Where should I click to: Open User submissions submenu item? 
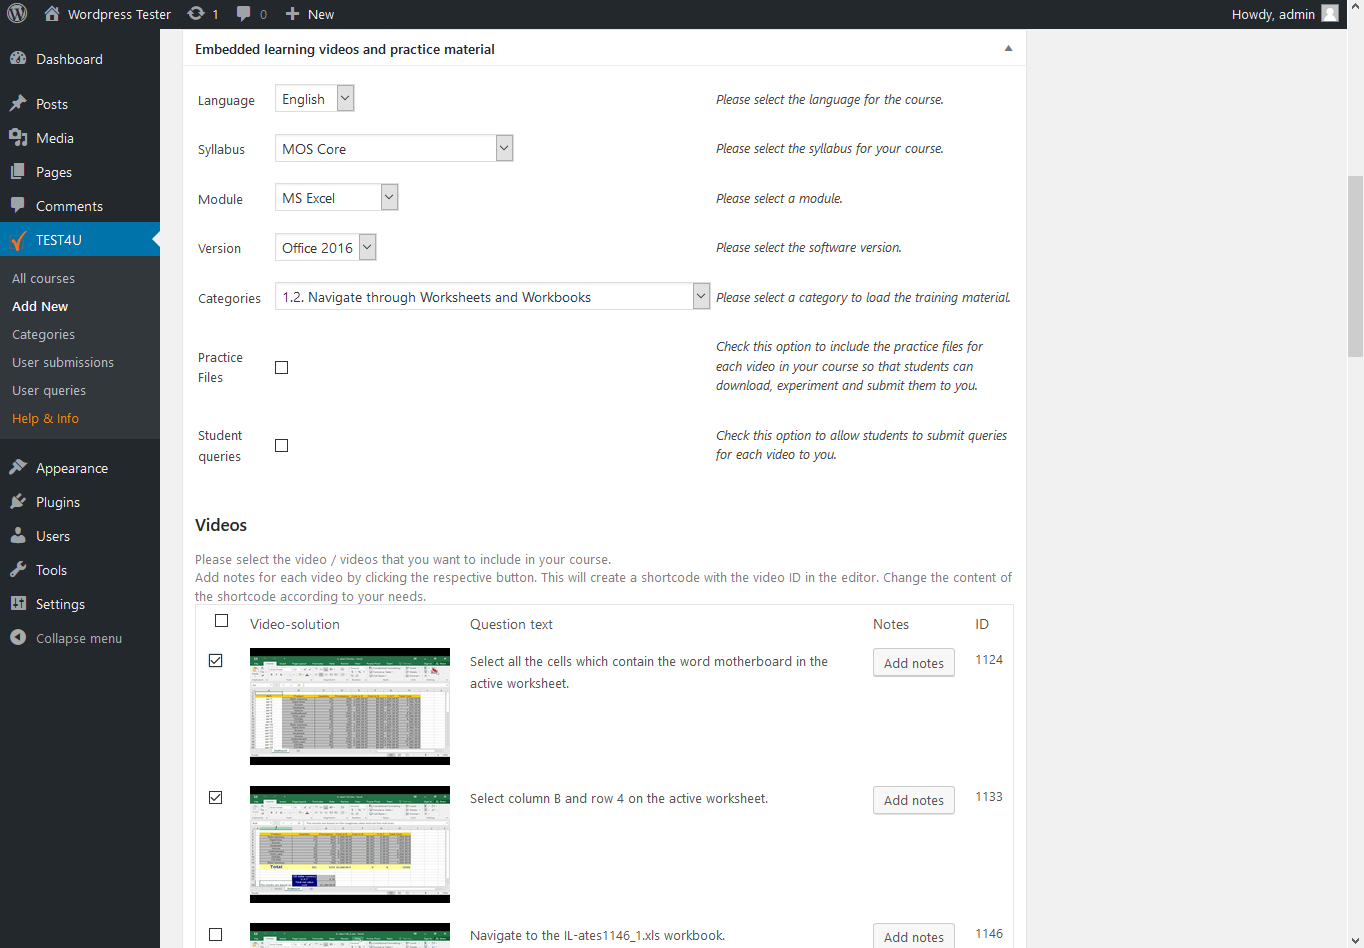tap(63, 362)
